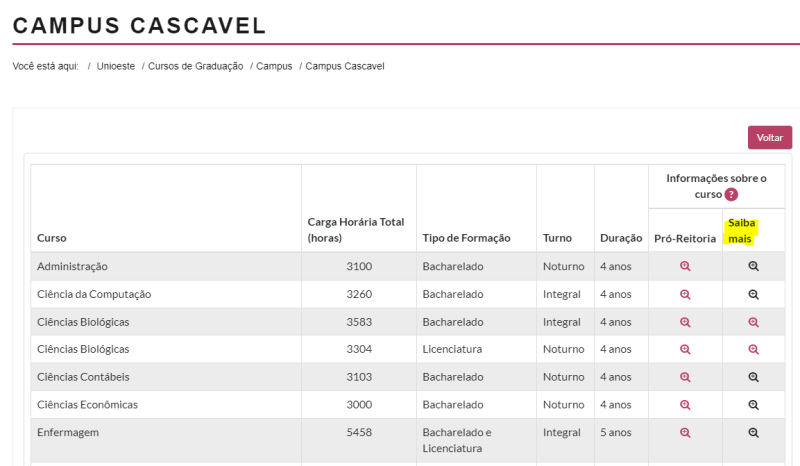Screen dimensions: 800x466
Task: Click Pró-Reitoria magnifier for Ciências Contábeis
Action: pos(685,377)
